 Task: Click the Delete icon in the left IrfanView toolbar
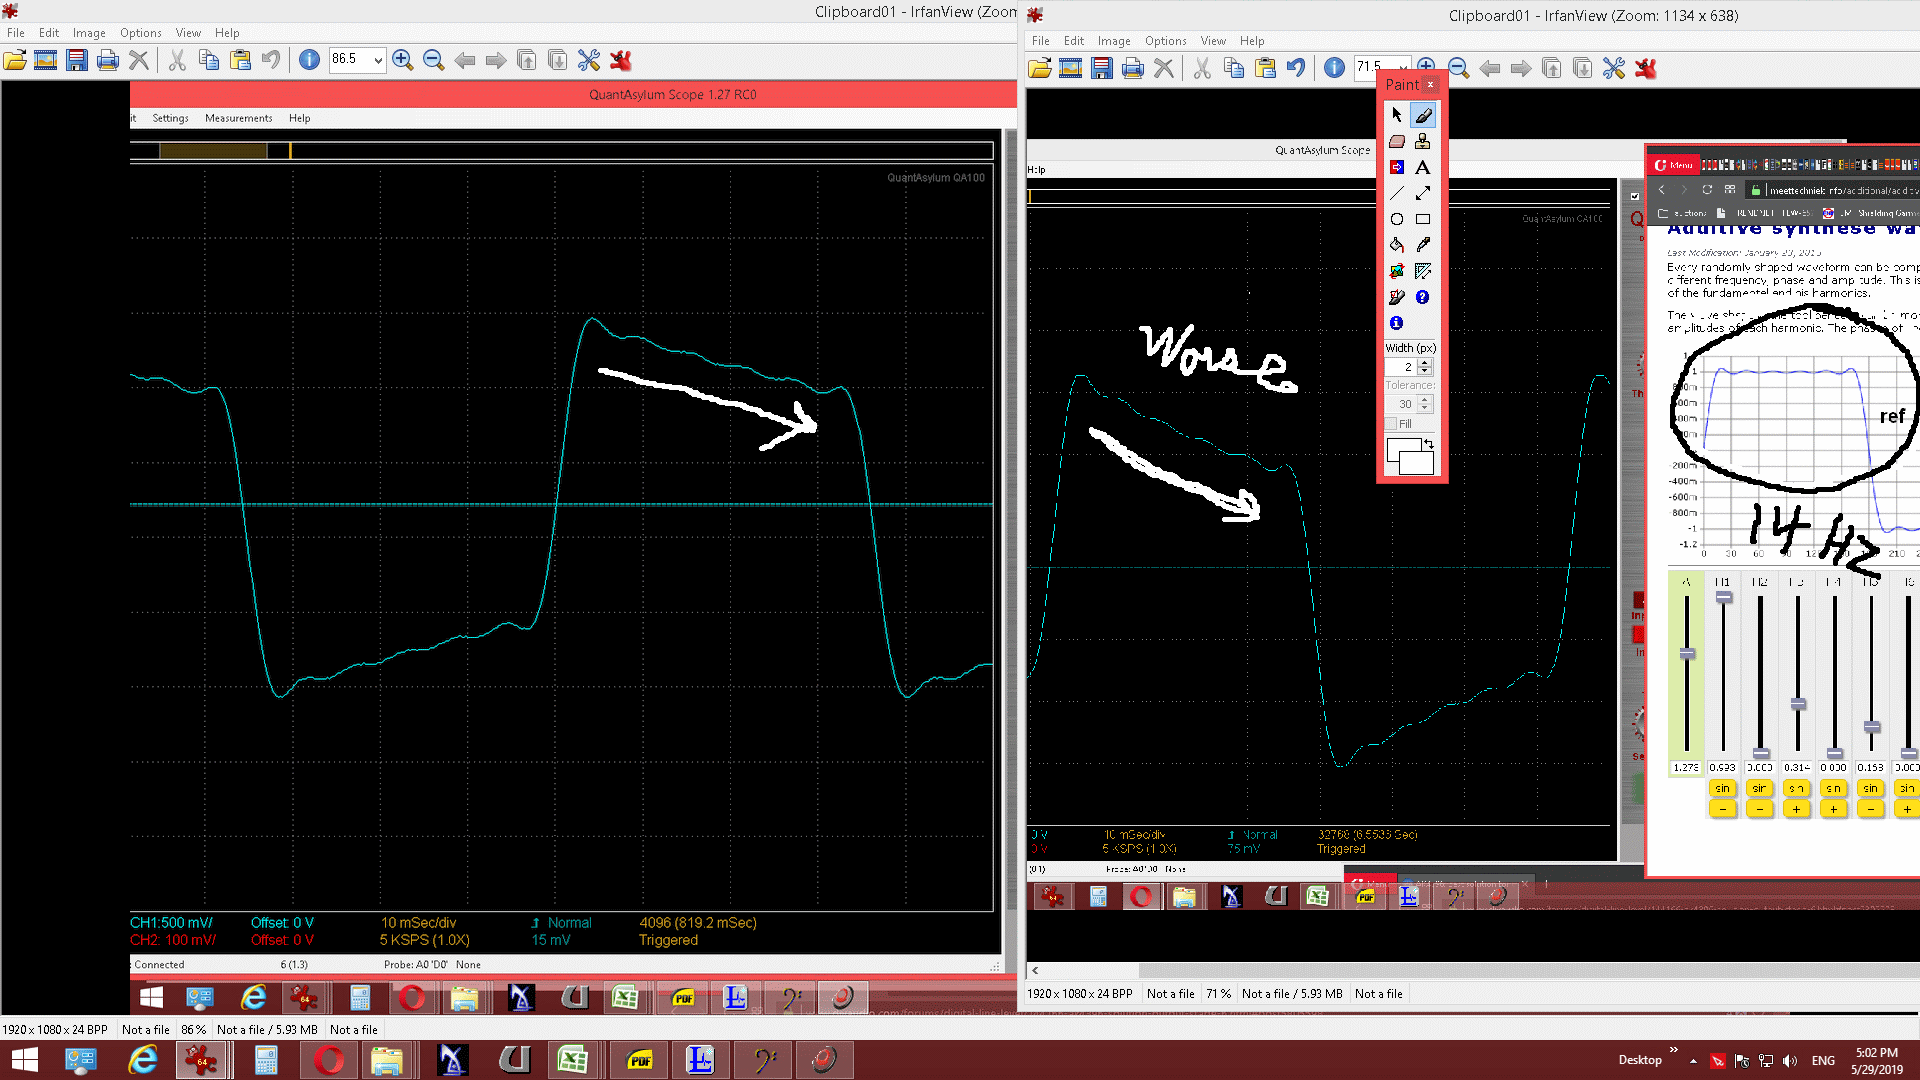pos(139,61)
